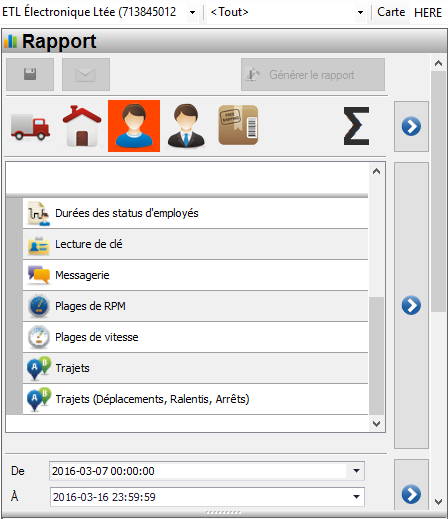Open the ETL Électronique Ltée account dropdown
The width and height of the screenshot is (448, 519).
(x=192, y=12)
